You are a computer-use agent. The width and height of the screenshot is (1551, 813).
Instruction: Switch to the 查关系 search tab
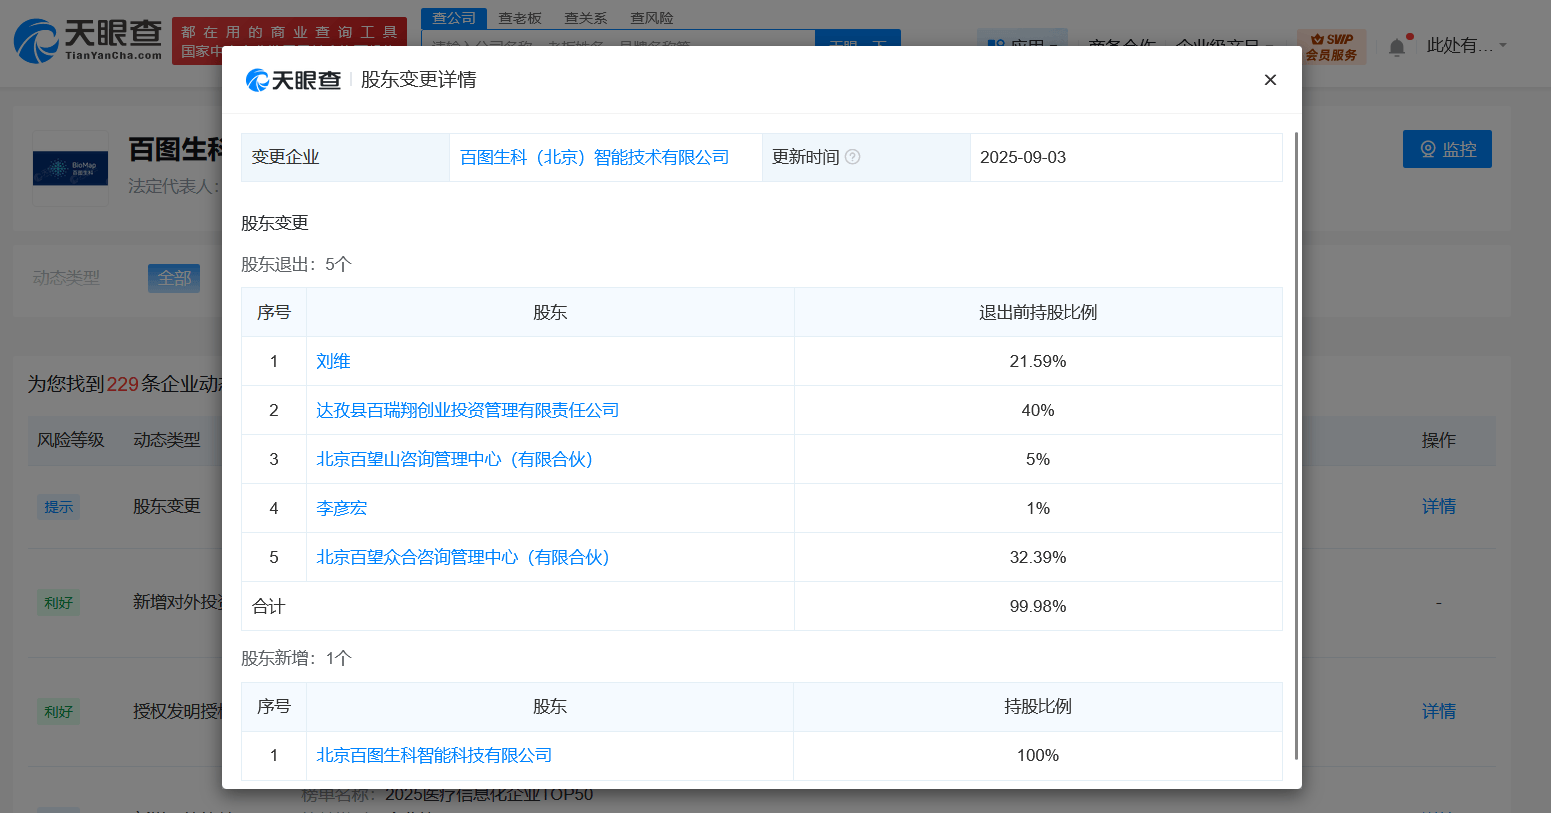tap(585, 18)
